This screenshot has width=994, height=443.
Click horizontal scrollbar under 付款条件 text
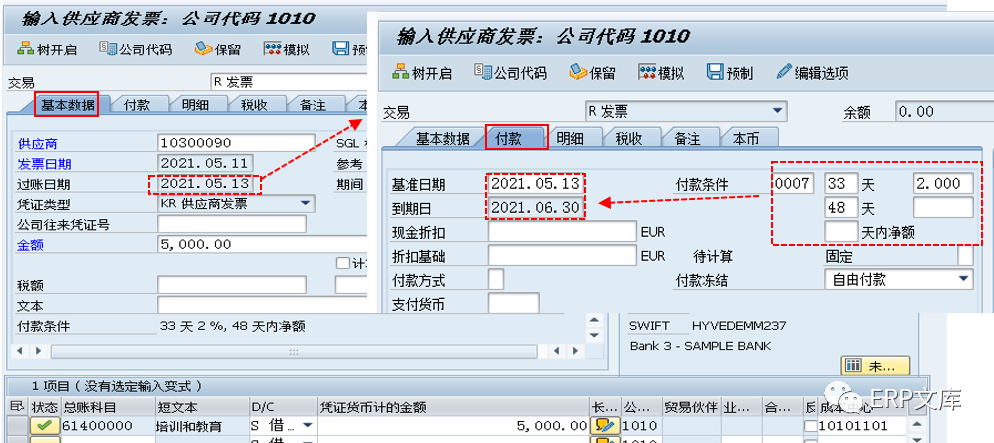pyautogui.click(x=293, y=350)
